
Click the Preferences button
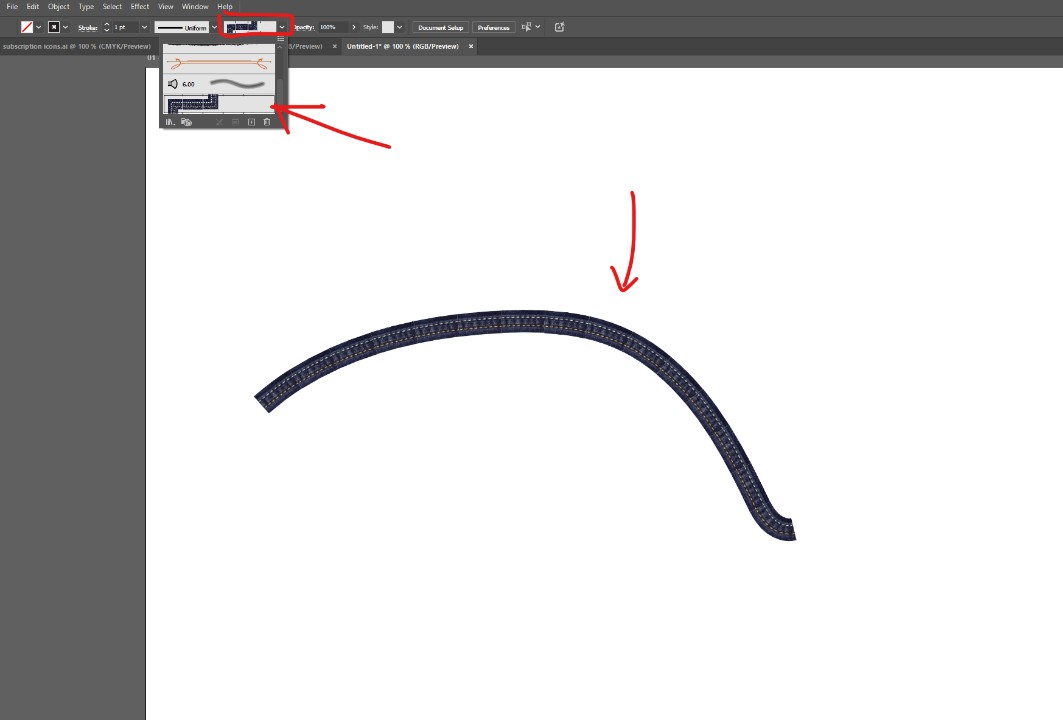494,27
